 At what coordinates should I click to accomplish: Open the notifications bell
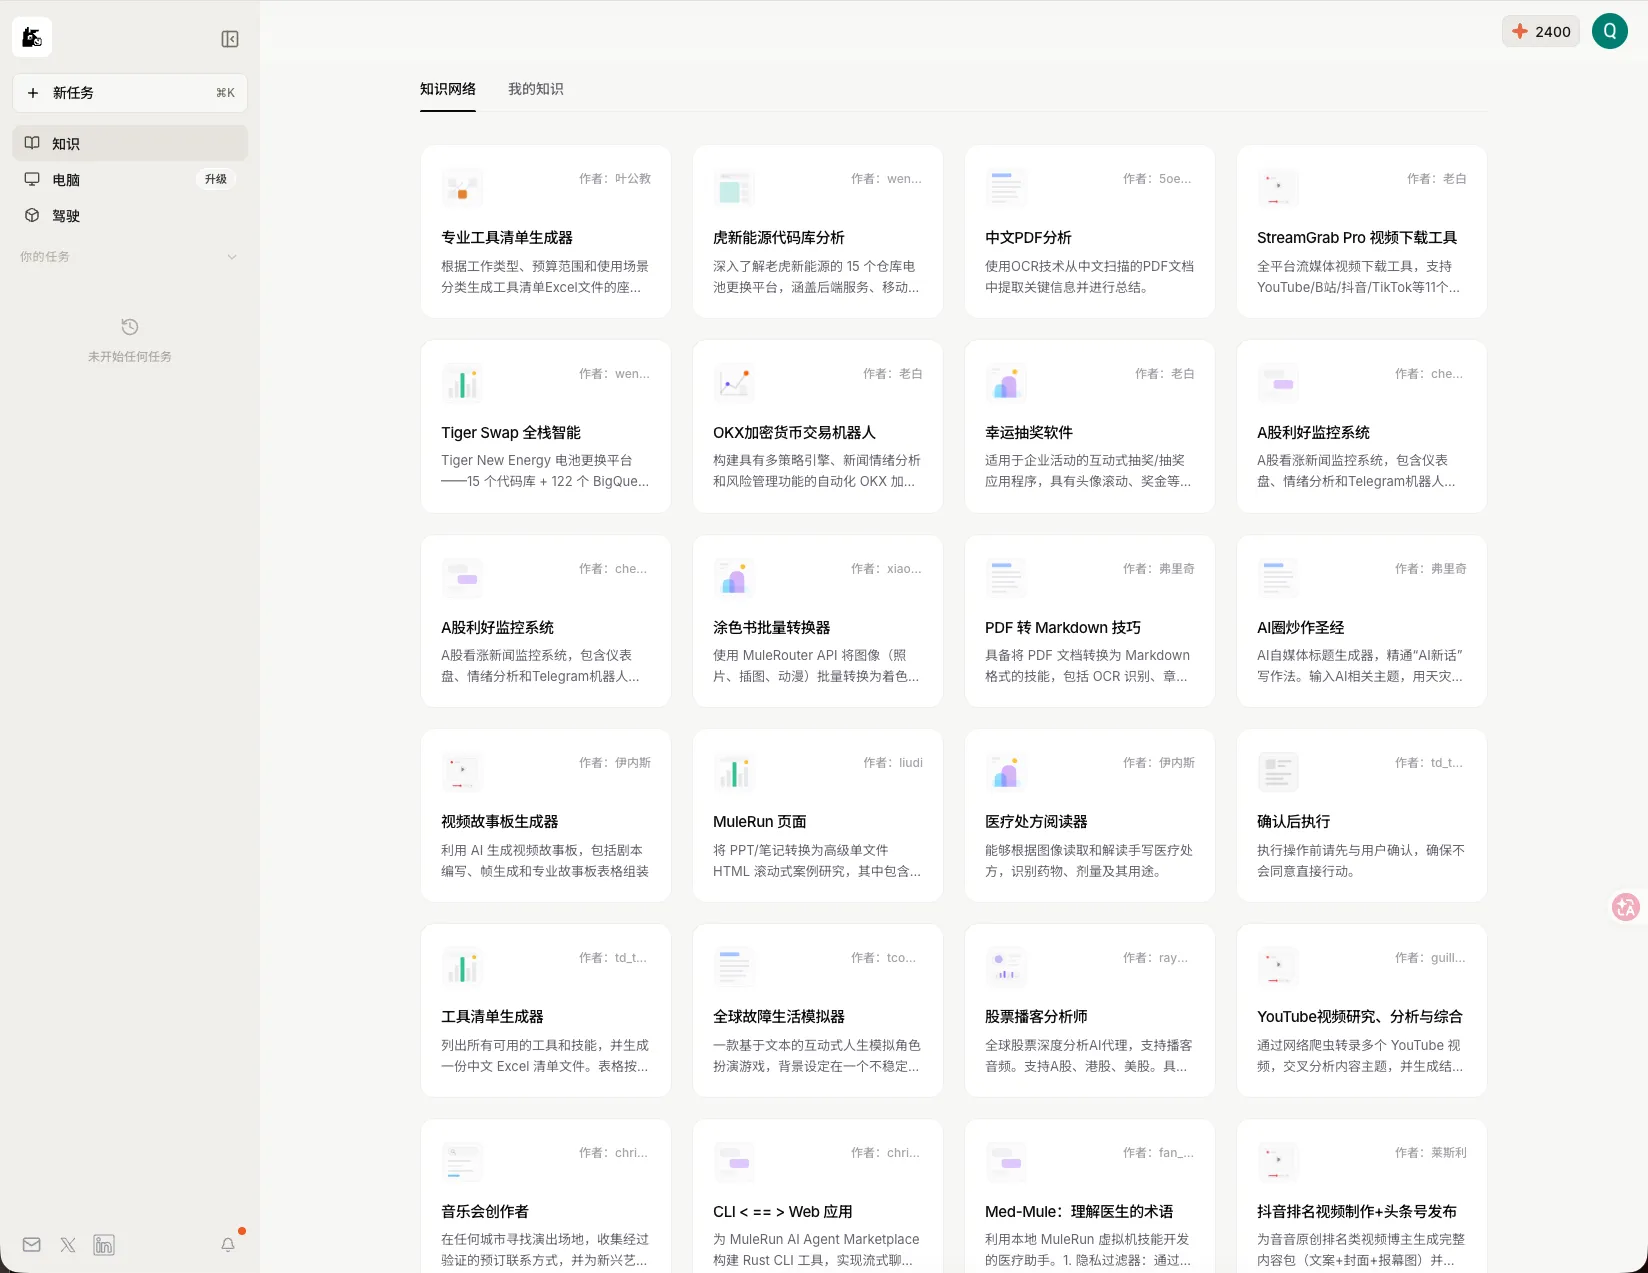pos(228,1245)
